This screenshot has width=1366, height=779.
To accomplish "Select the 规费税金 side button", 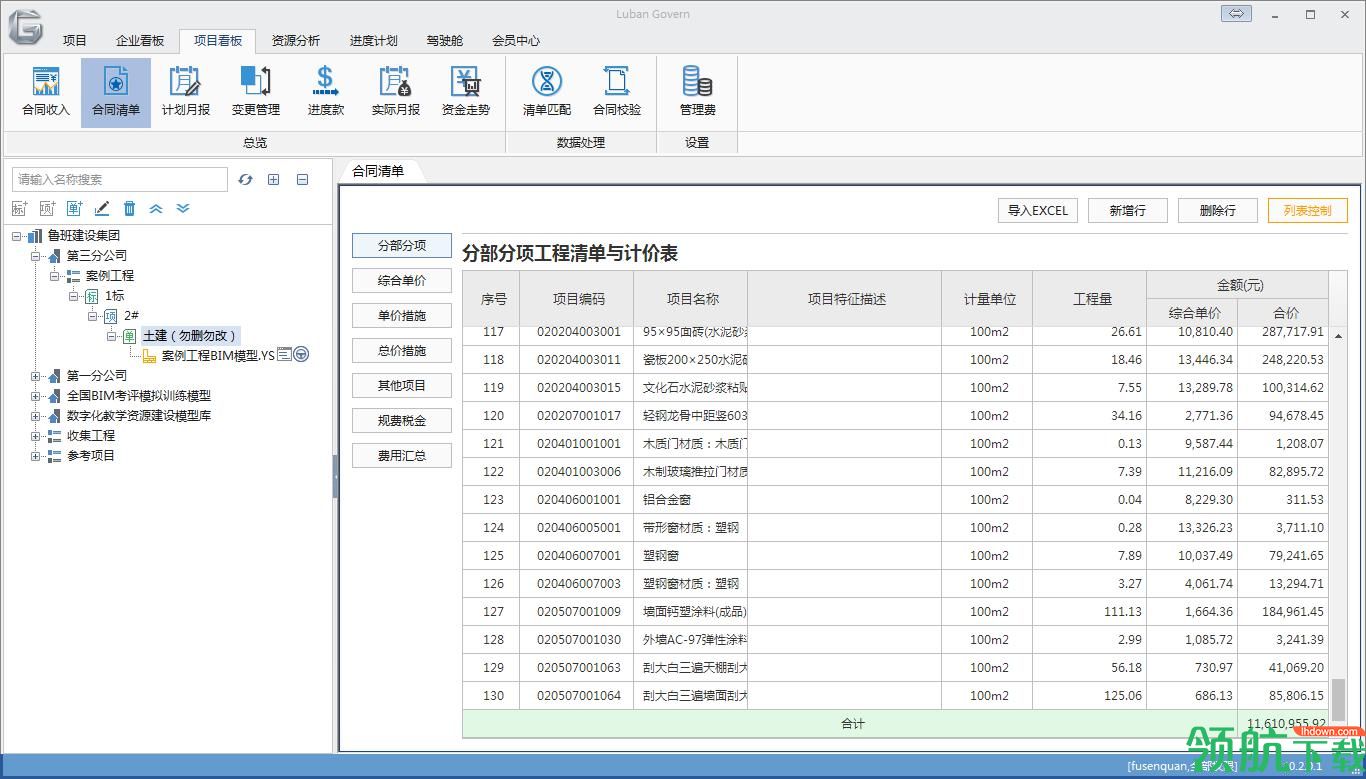I will click(402, 421).
